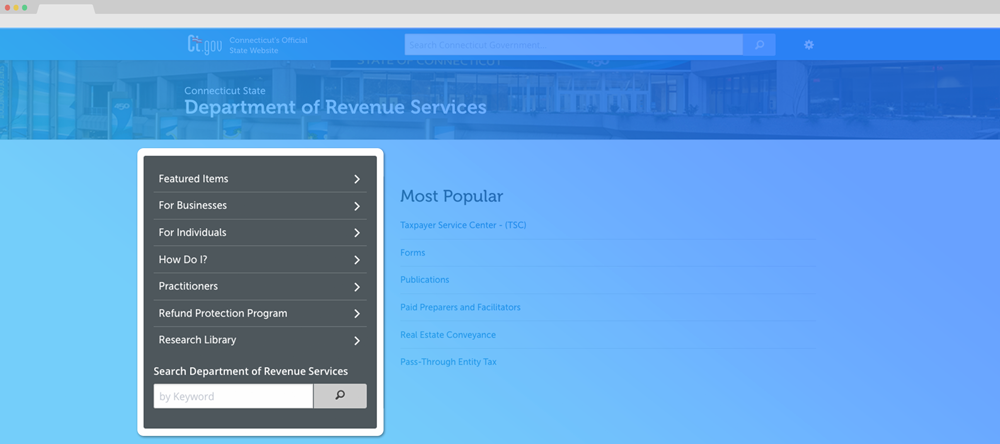
Task: Expand the For Individuals chevron
Action: pyautogui.click(x=357, y=233)
